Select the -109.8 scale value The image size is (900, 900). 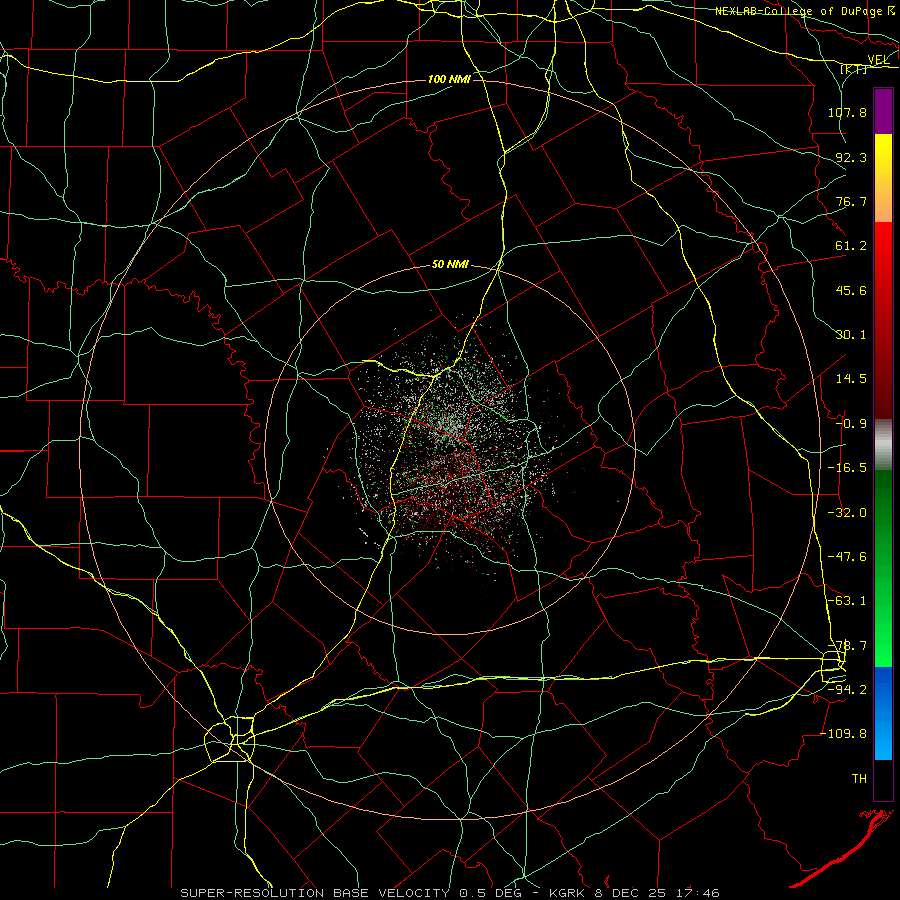point(844,734)
